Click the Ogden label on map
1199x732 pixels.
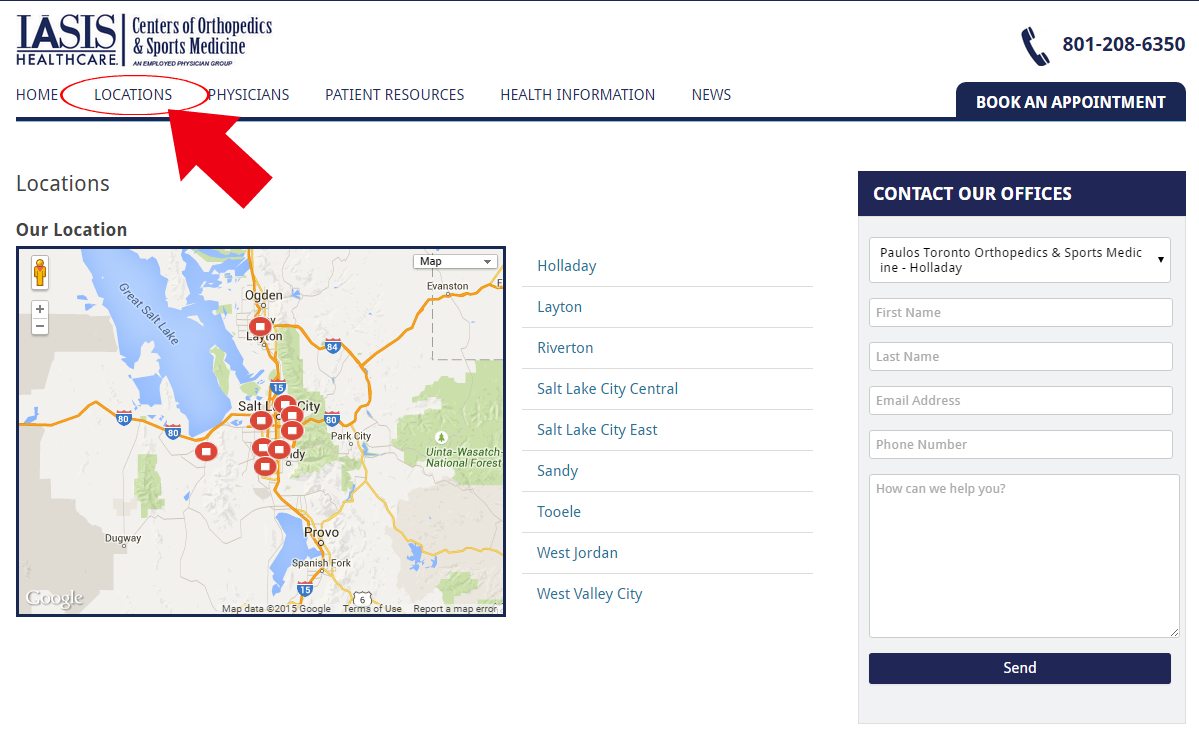264,295
